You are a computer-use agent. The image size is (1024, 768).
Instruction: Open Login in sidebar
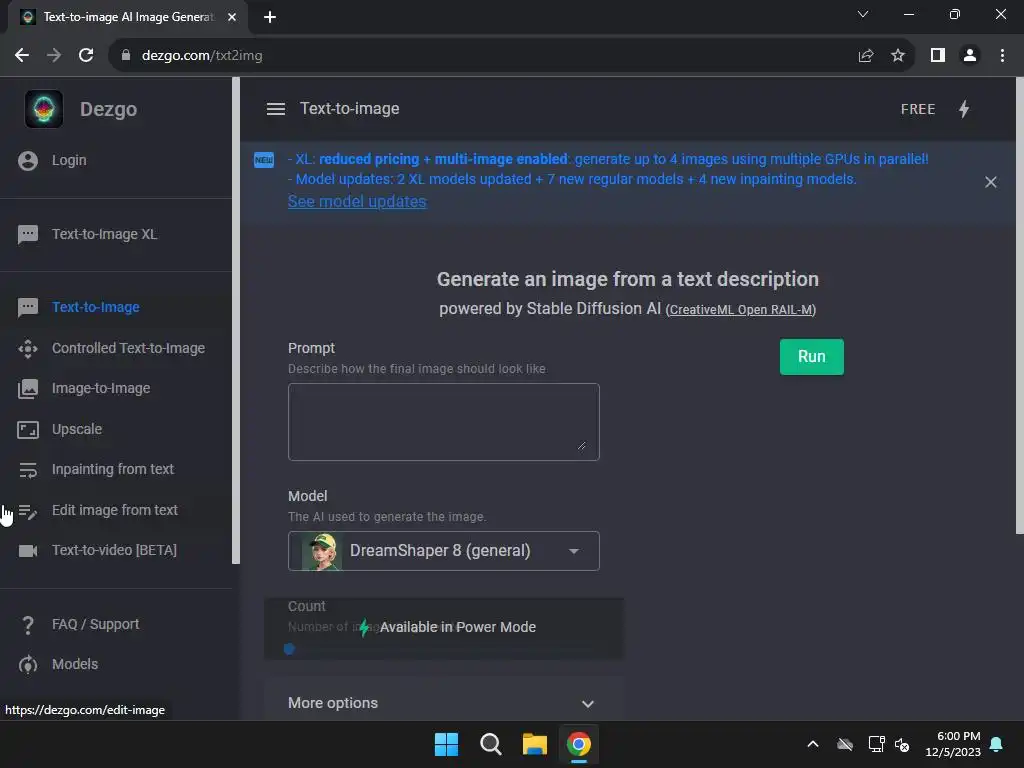(69, 160)
